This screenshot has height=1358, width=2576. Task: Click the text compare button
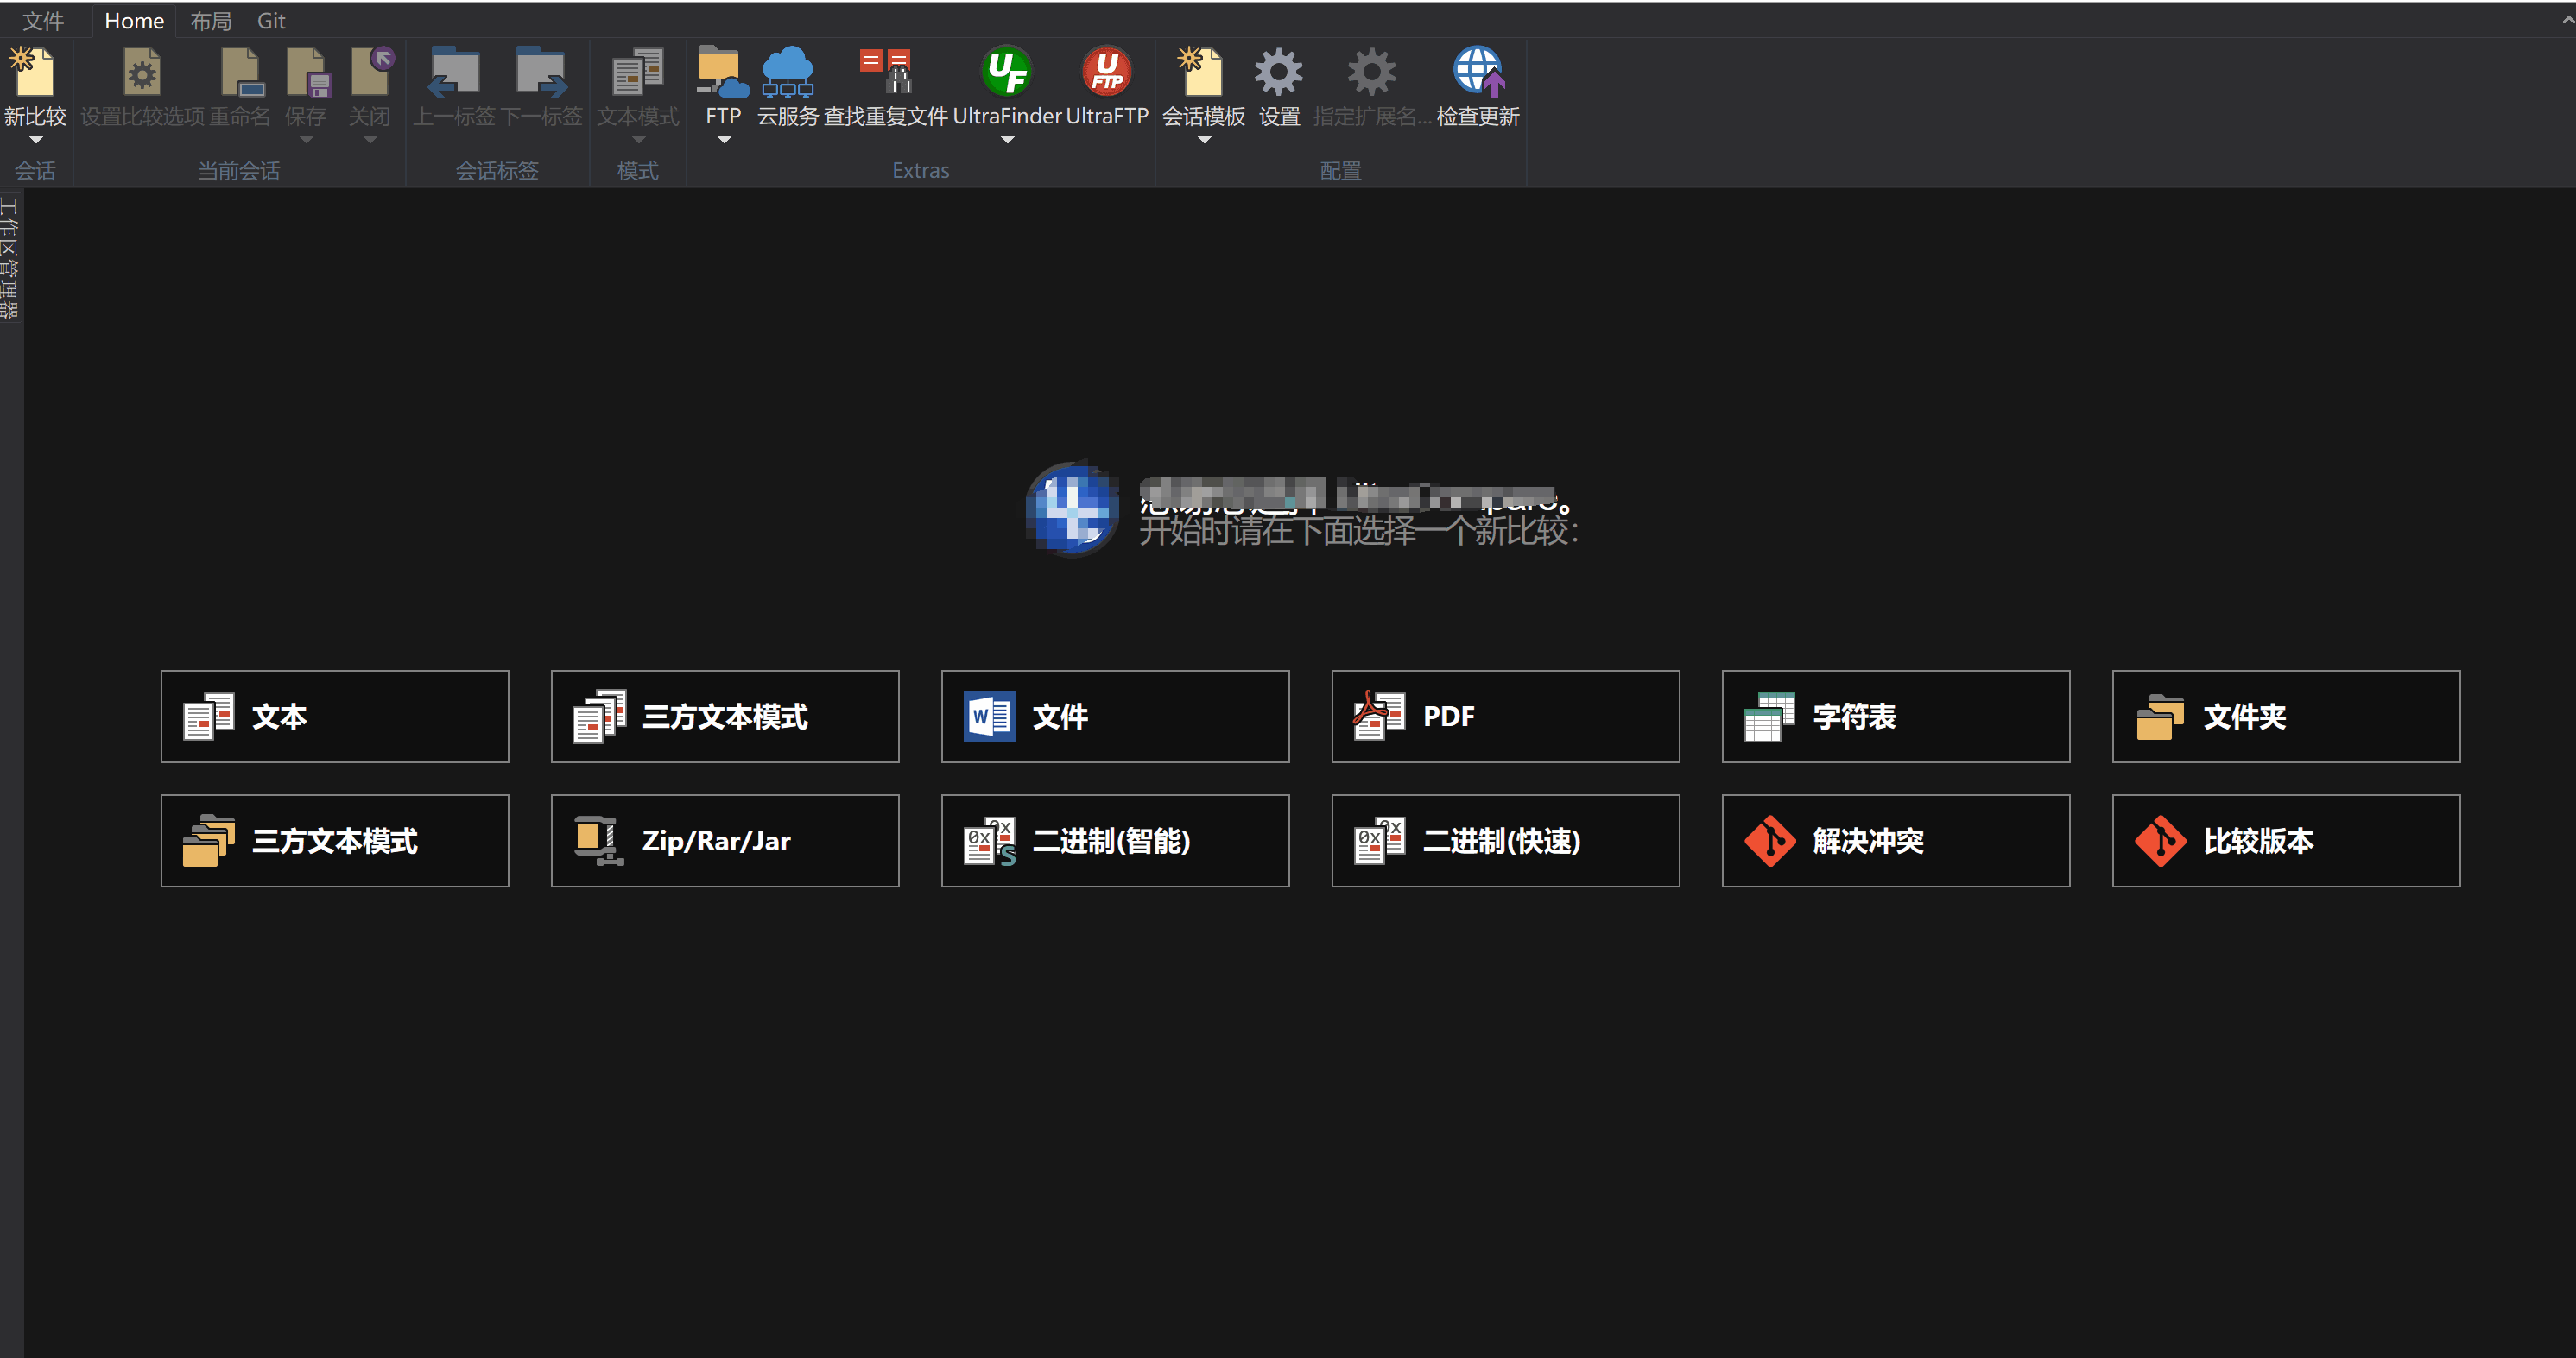point(334,716)
